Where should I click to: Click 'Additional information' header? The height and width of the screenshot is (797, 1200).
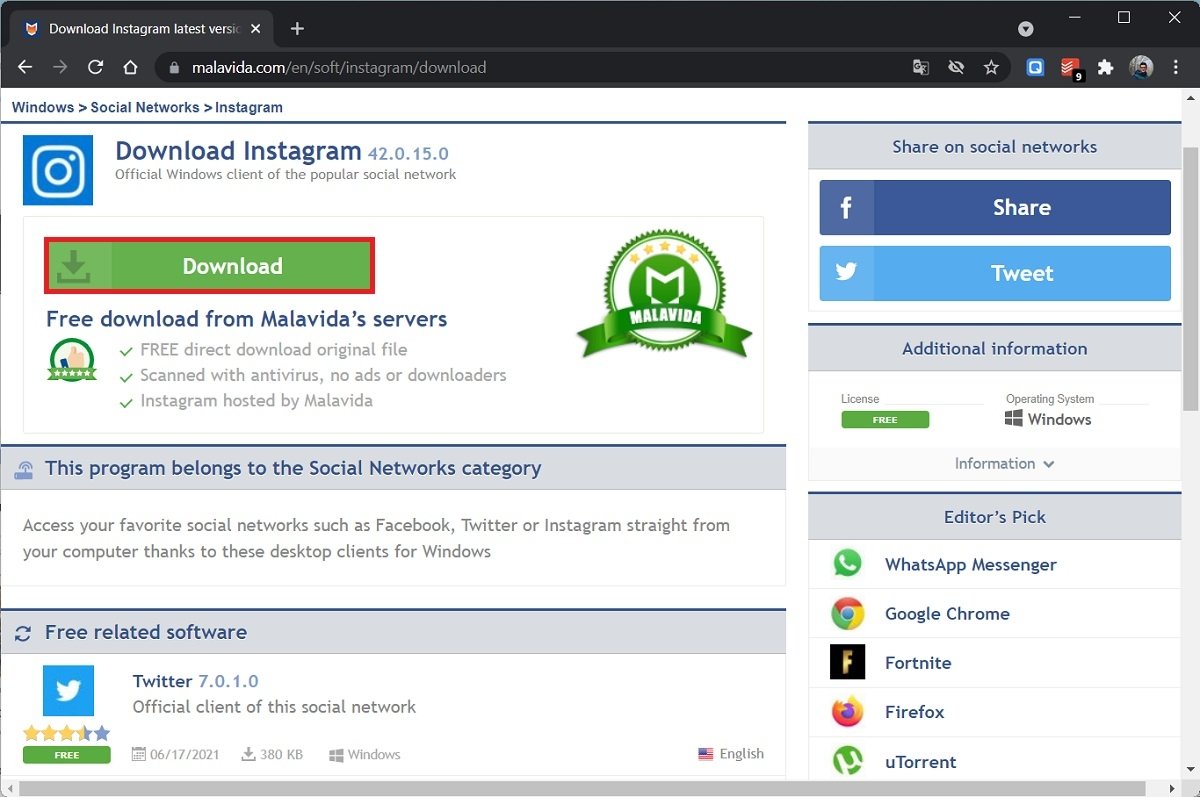pyautogui.click(x=995, y=349)
